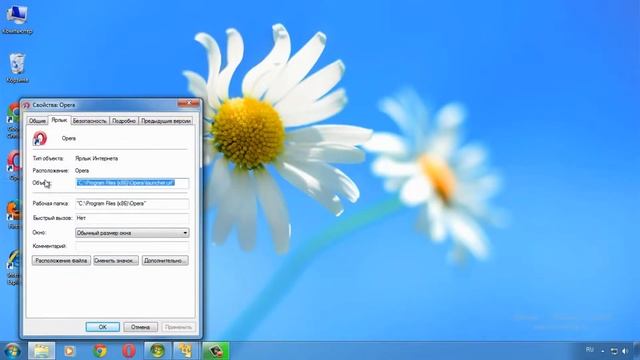
Task: Click the Show Desktop strip at taskbar end
Action: [x=636, y=351]
